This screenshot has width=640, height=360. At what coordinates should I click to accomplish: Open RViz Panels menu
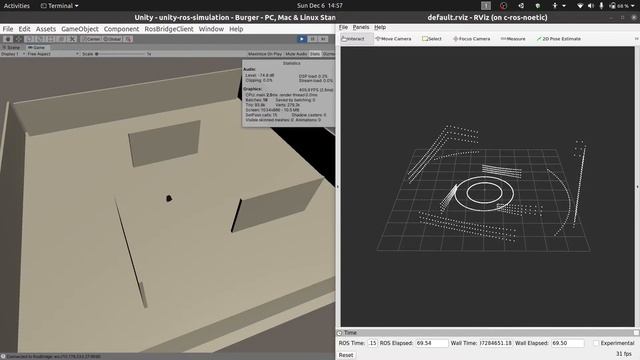(x=361, y=27)
